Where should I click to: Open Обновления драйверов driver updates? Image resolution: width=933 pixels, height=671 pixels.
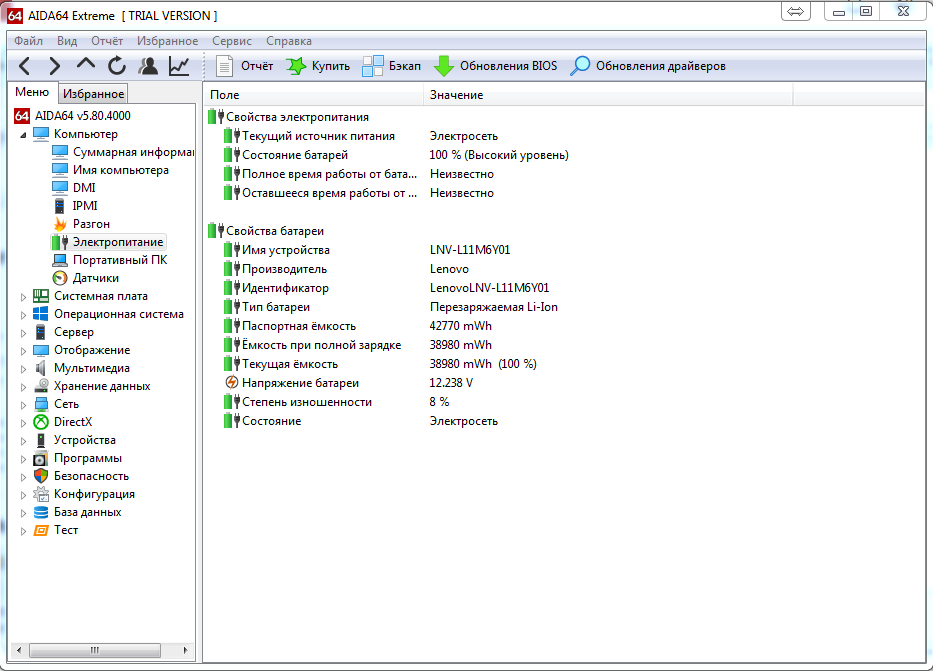[648, 66]
